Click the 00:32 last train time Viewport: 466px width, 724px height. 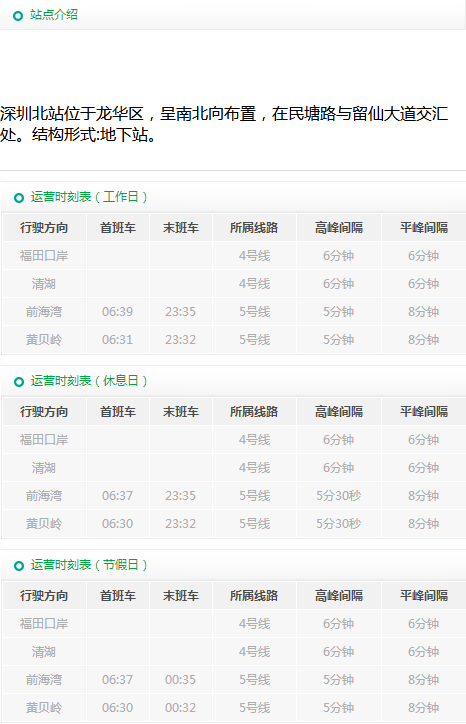point(181,708)
